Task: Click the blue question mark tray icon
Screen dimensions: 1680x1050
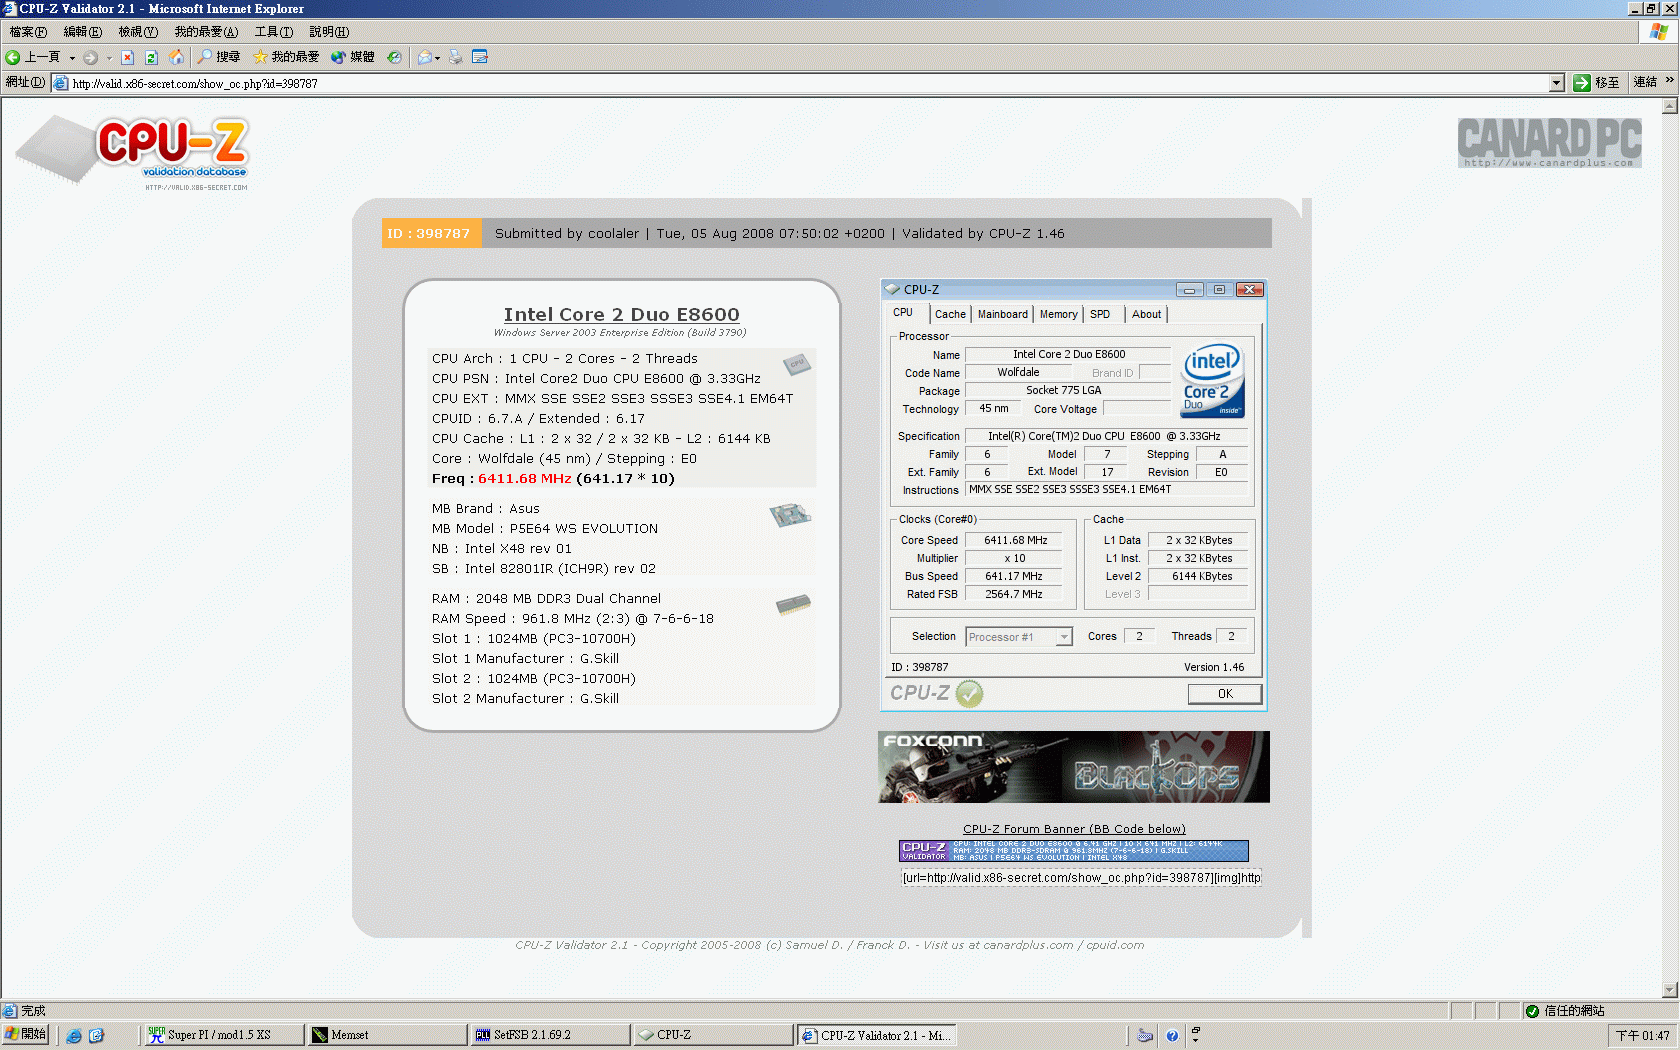Action: click(x=1172, y=1036)
